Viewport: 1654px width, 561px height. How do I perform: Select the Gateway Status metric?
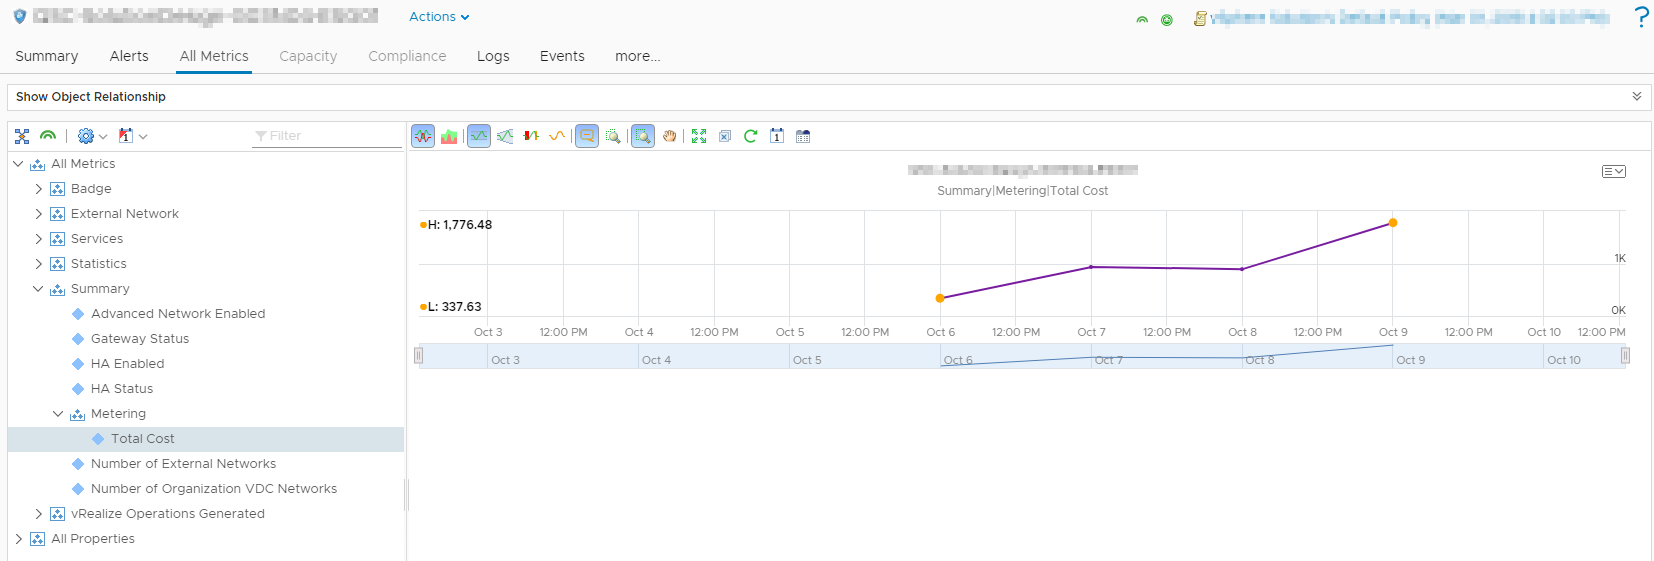(x=140, y=339)
